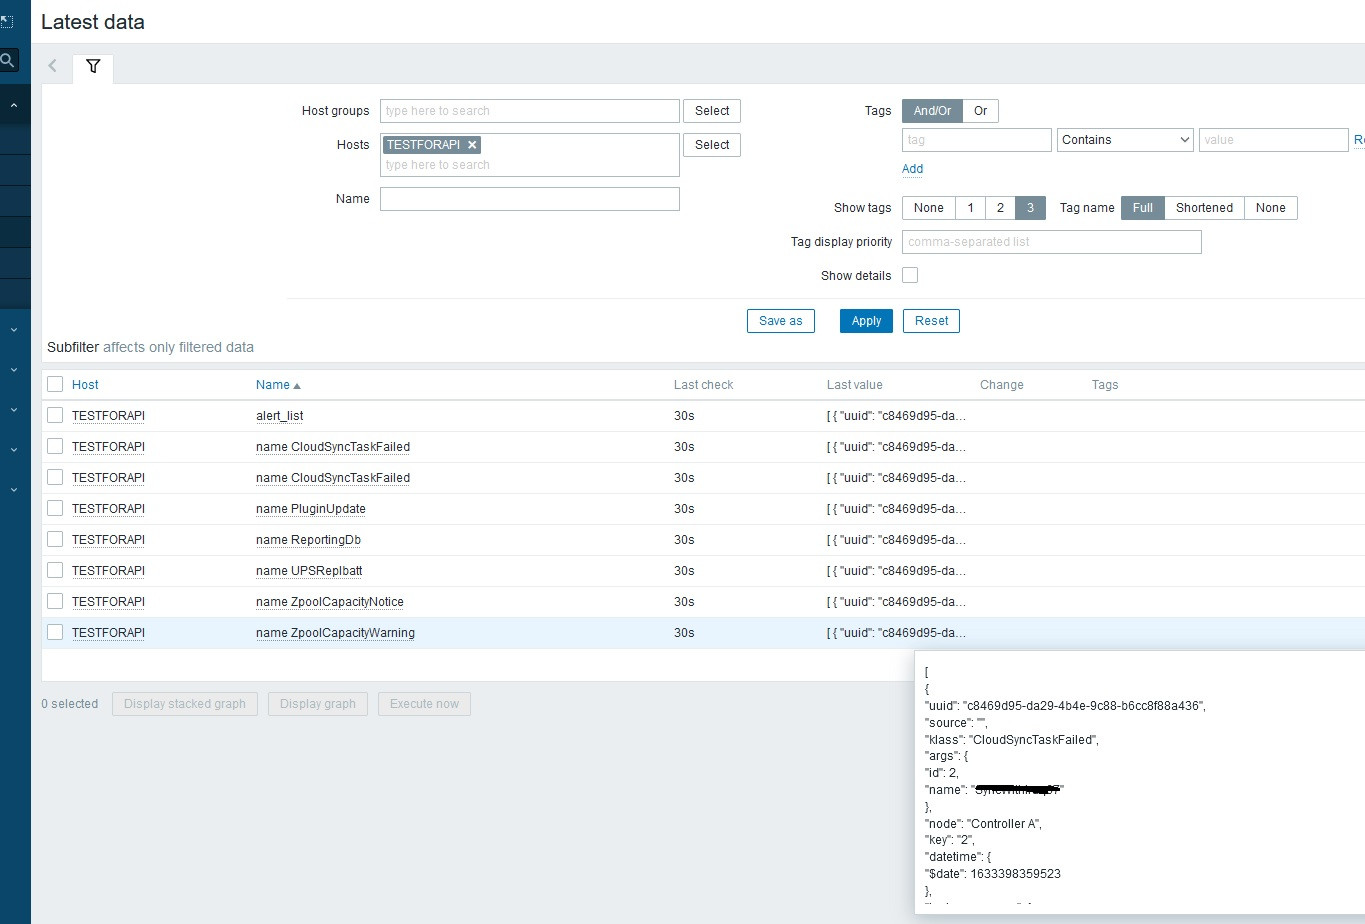This screenshot has width=1365, height=924.
Task: Switch tag logic to Or
Action: [980, 111]
